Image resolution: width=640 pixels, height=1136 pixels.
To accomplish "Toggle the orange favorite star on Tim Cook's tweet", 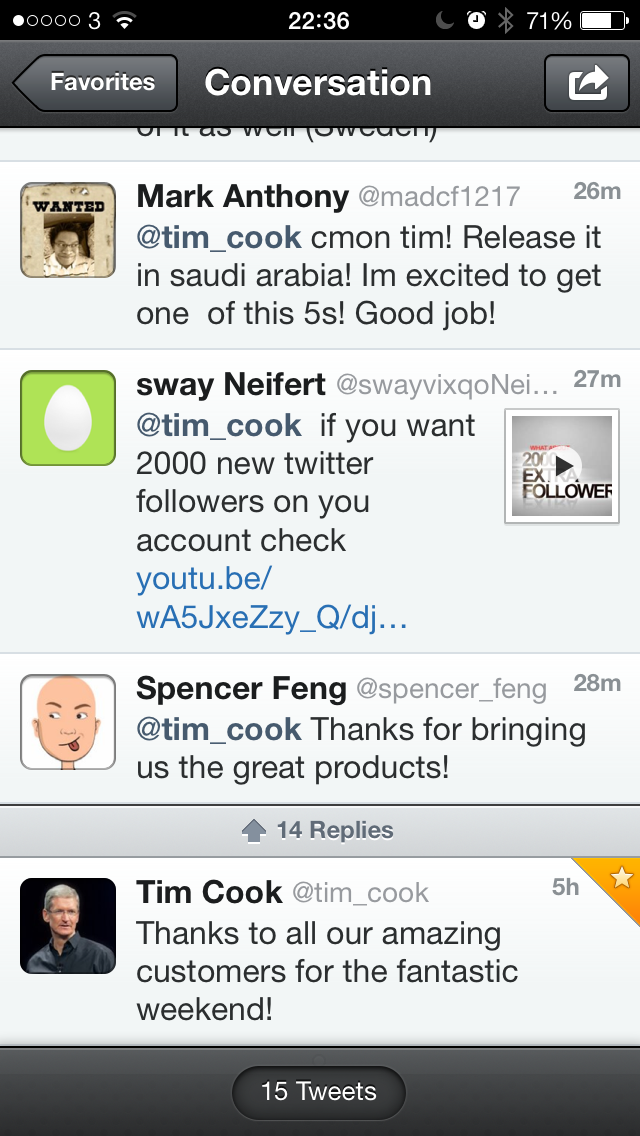I will coord(620,878).
